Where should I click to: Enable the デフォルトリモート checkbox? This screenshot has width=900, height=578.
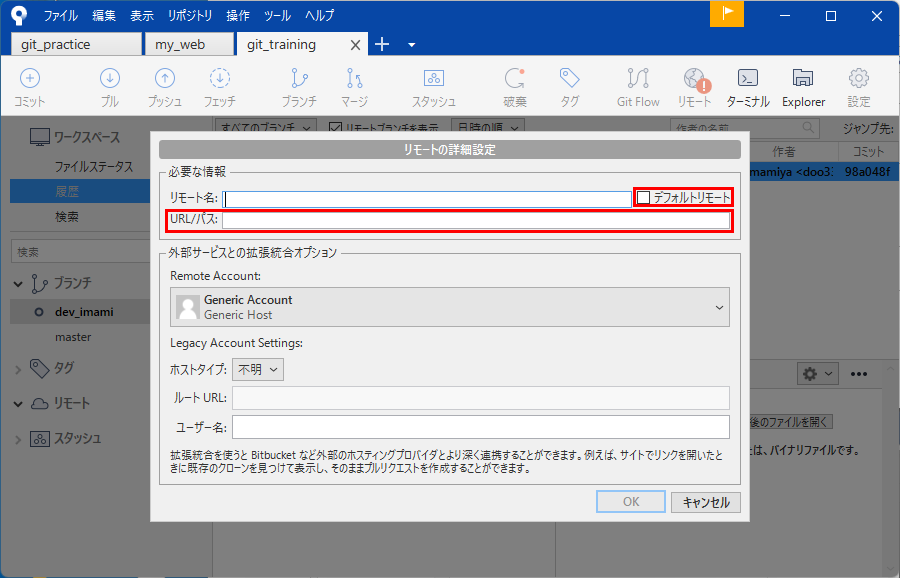coord(645,198)
